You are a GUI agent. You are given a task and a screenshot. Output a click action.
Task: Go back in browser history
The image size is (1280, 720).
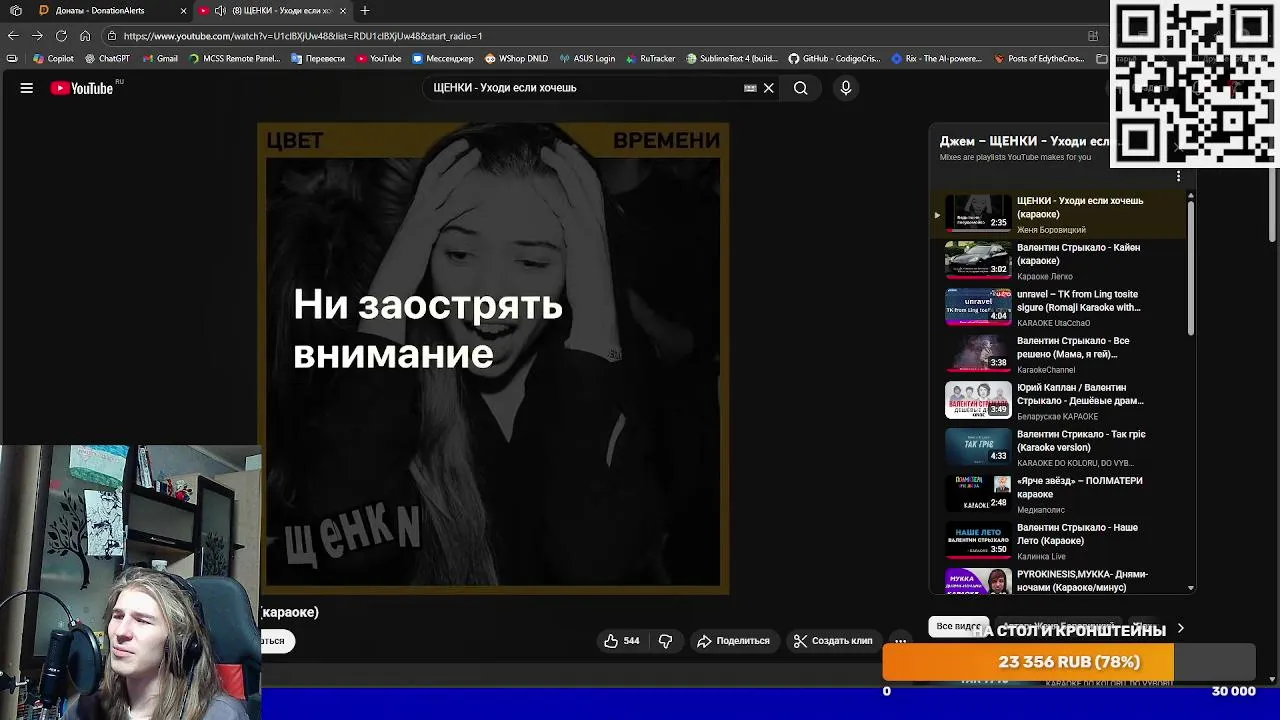pos(13,36)
